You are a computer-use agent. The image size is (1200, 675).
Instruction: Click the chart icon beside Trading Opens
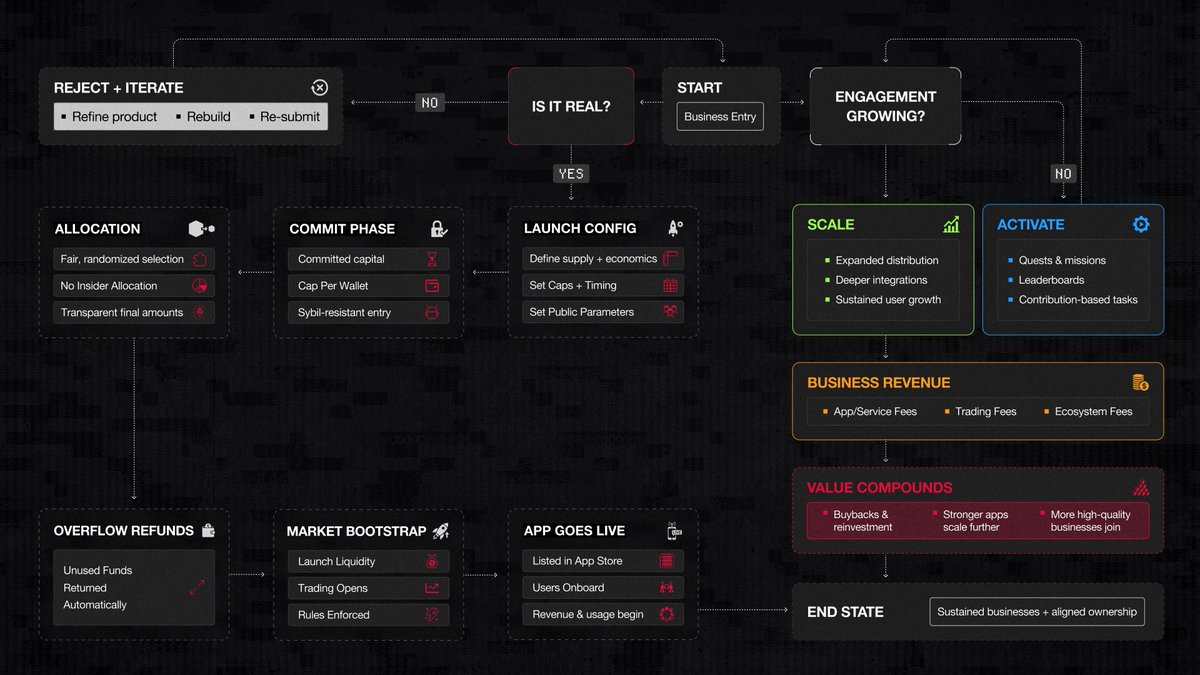click(433, 589)
